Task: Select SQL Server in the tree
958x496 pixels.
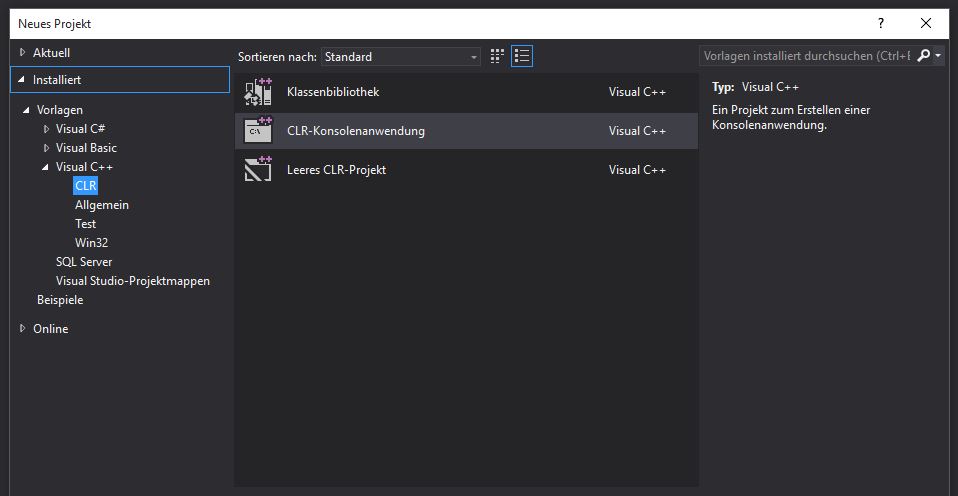Action: (x=84, y=261)
